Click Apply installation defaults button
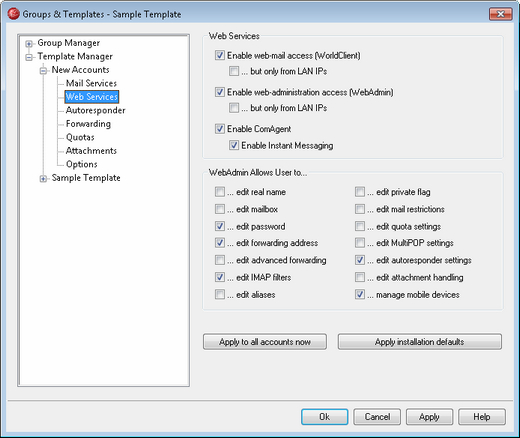 click(420, 342)
